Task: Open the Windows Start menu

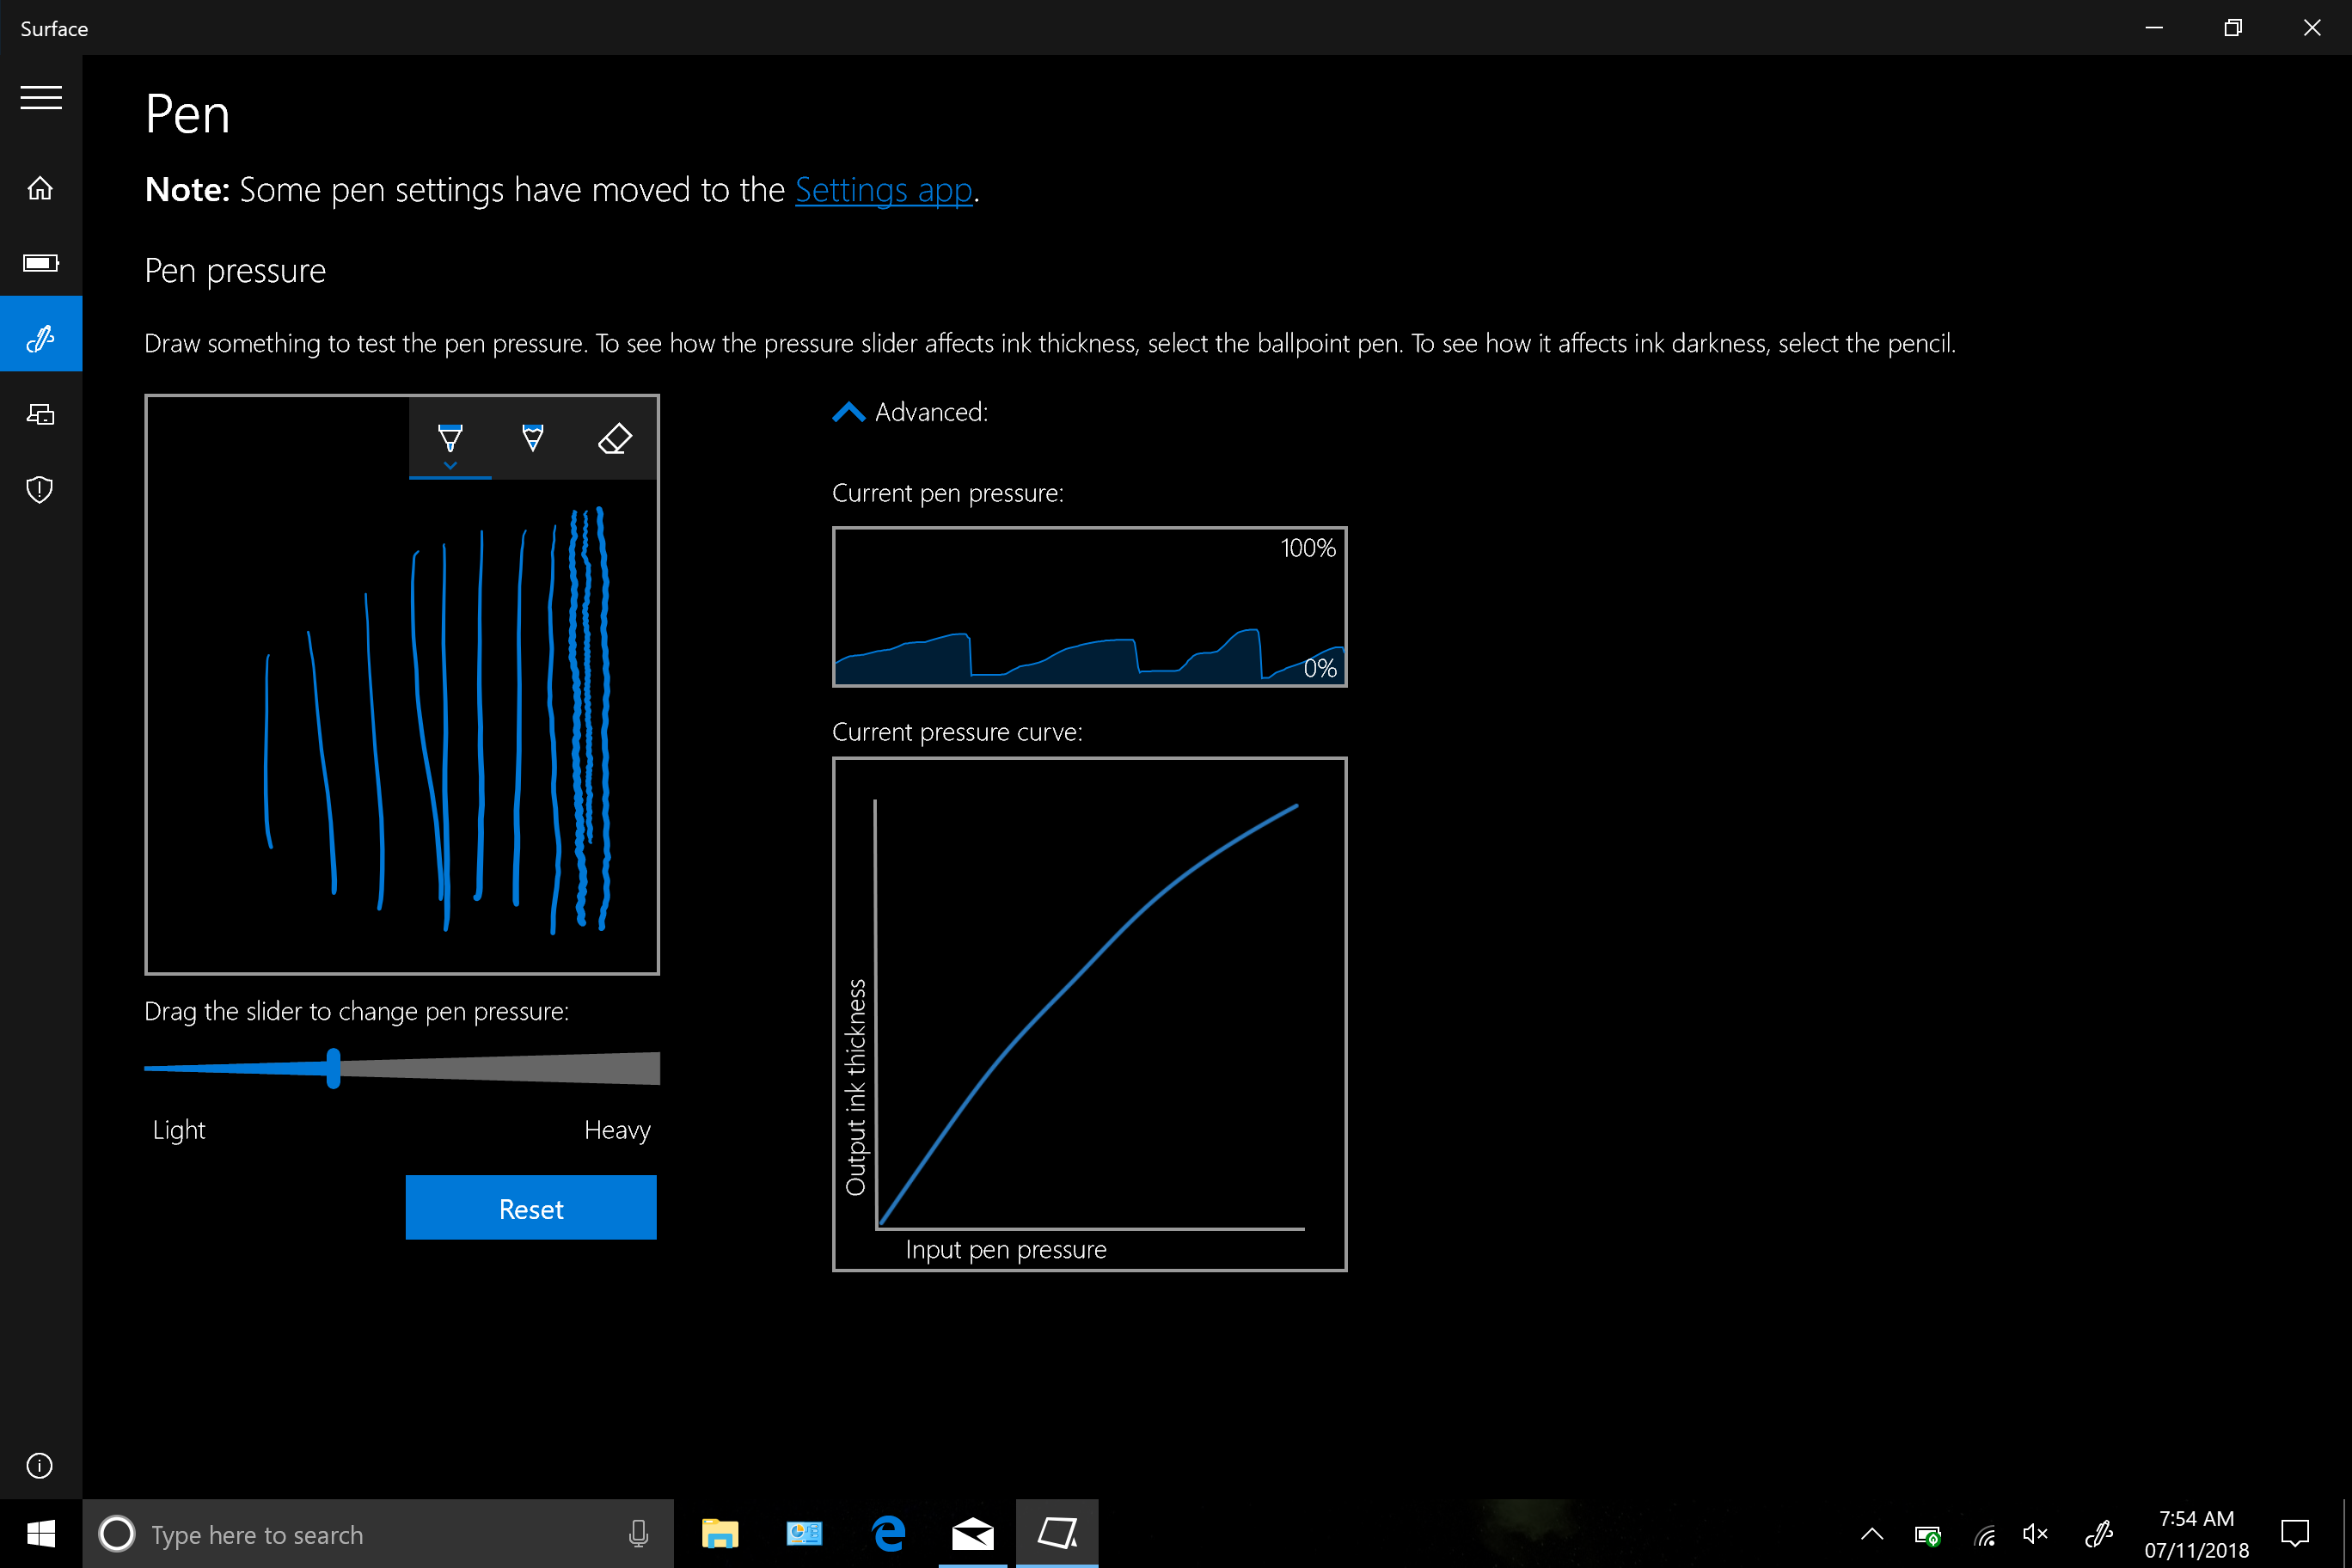Action: (x=41, y=1533)
